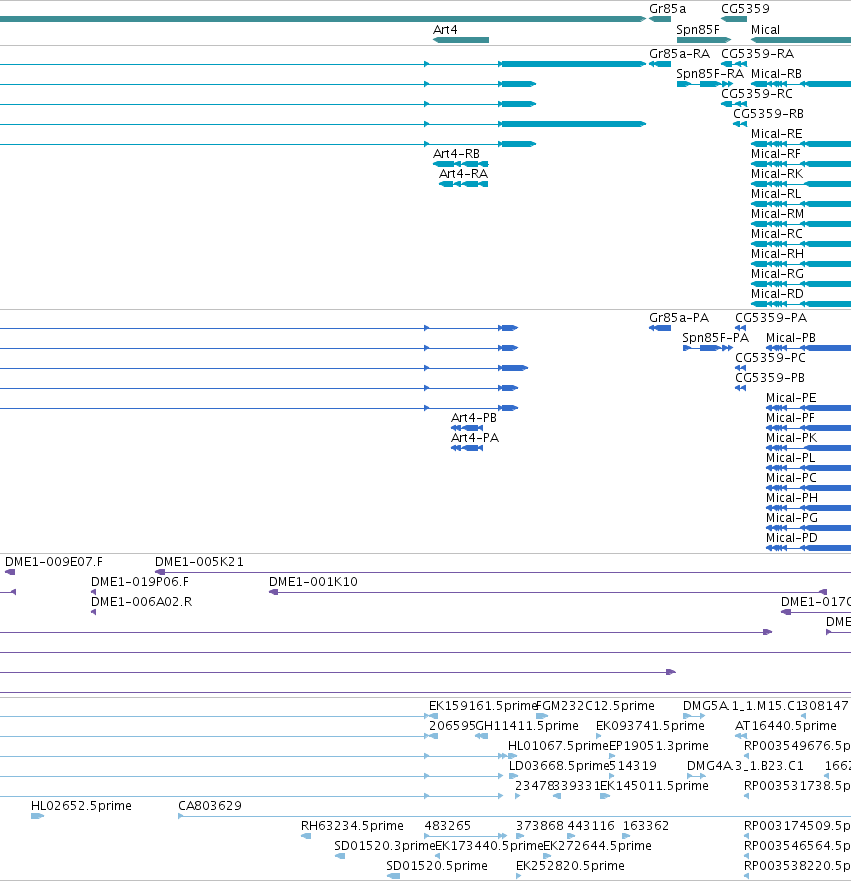Click CDS feature Mical-PL
The width and height of the screenshot is (851, 881).
[x=808, y=468]
